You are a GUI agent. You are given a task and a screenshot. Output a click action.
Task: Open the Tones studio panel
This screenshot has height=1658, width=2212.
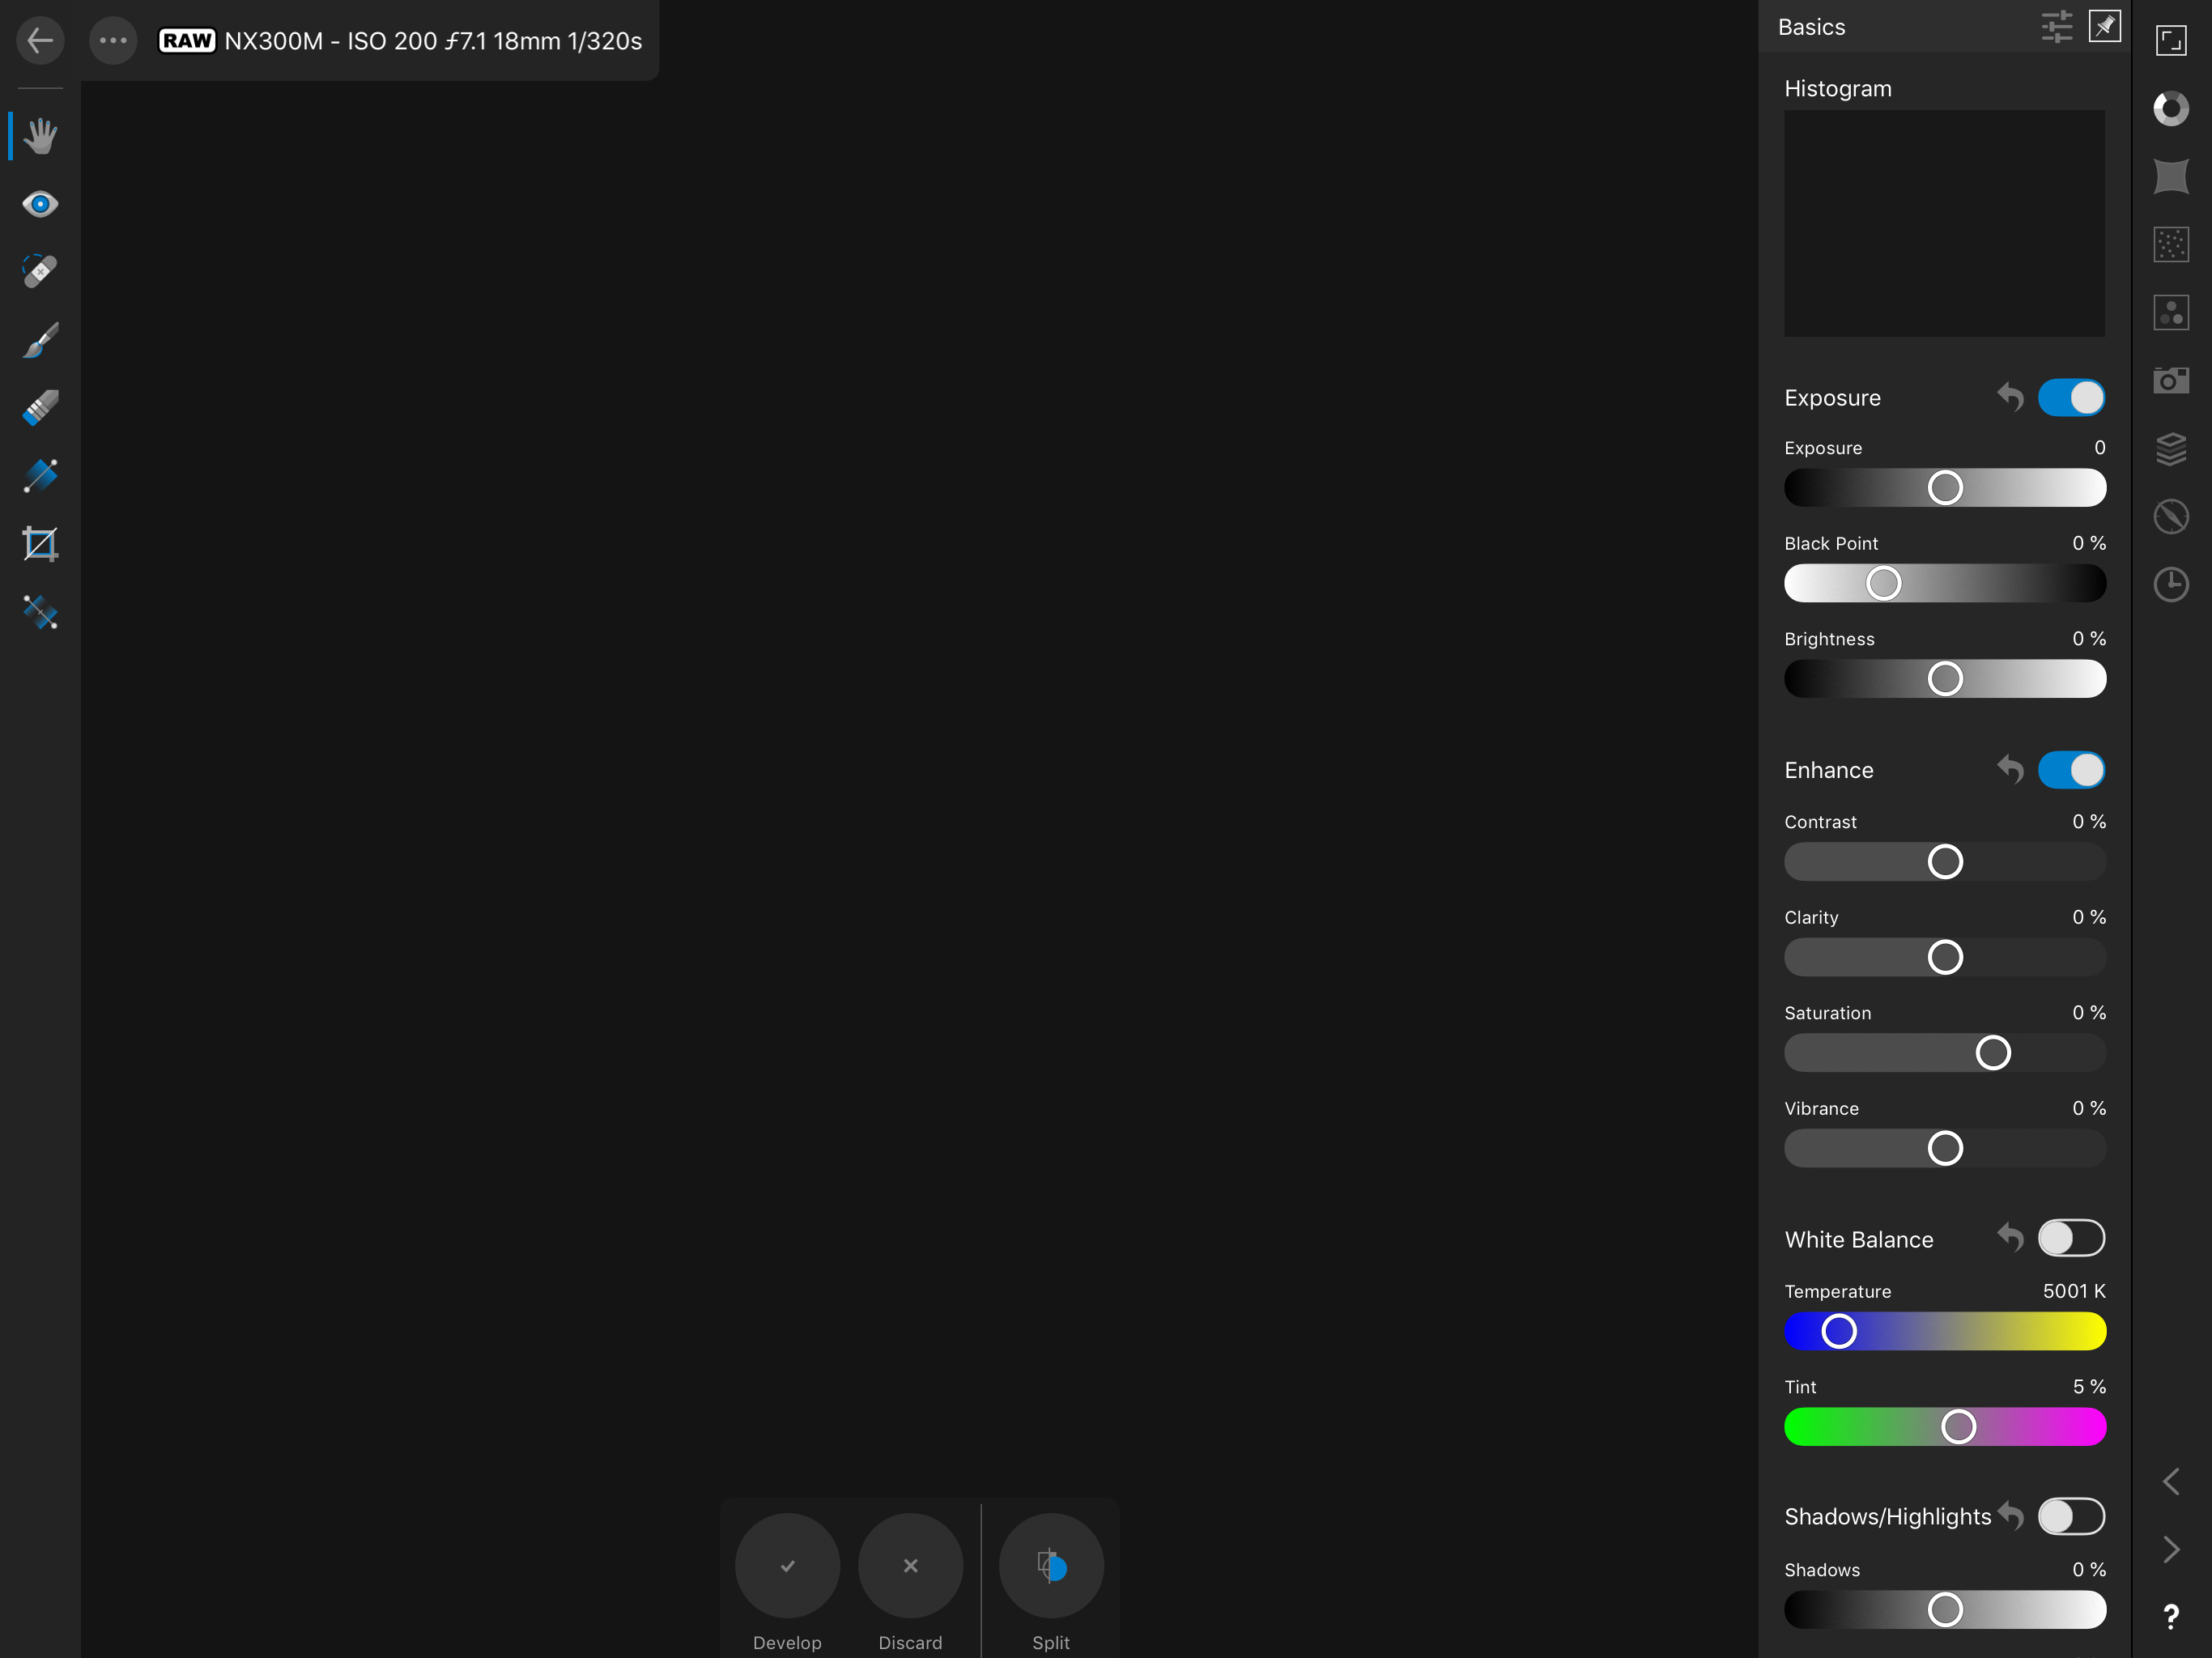2170,312
